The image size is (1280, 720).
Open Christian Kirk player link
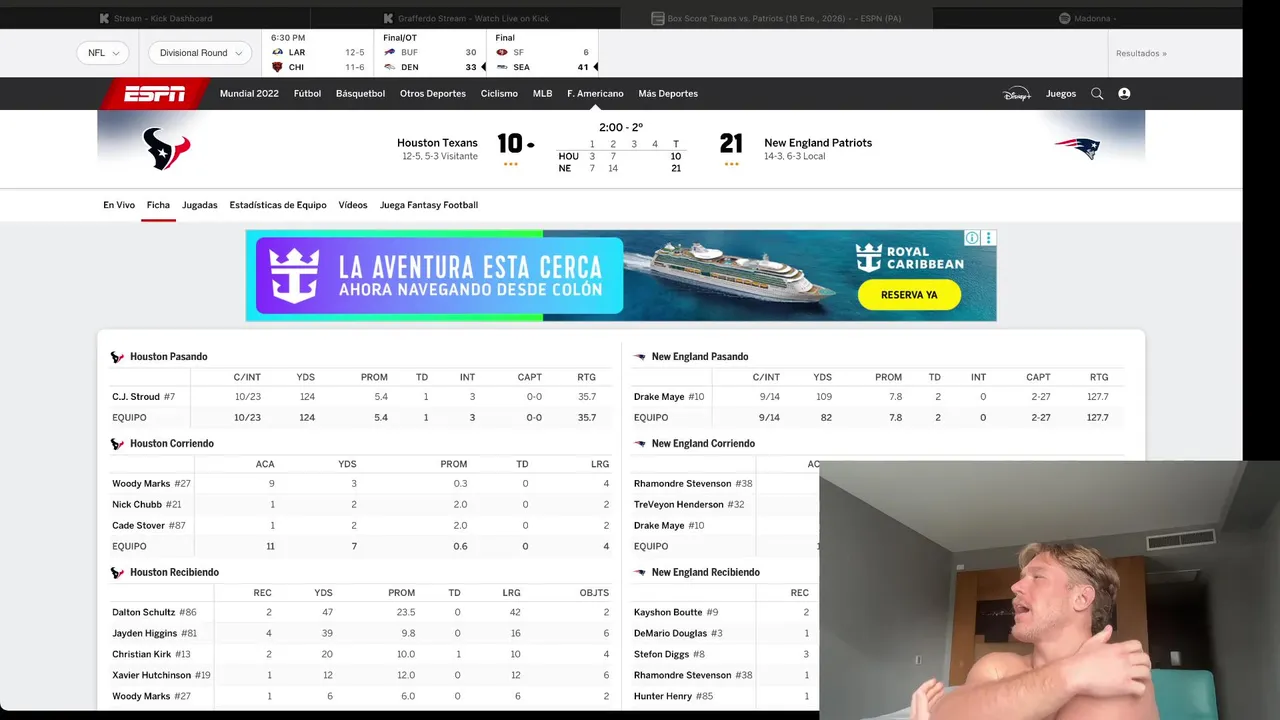coord(141,654)
